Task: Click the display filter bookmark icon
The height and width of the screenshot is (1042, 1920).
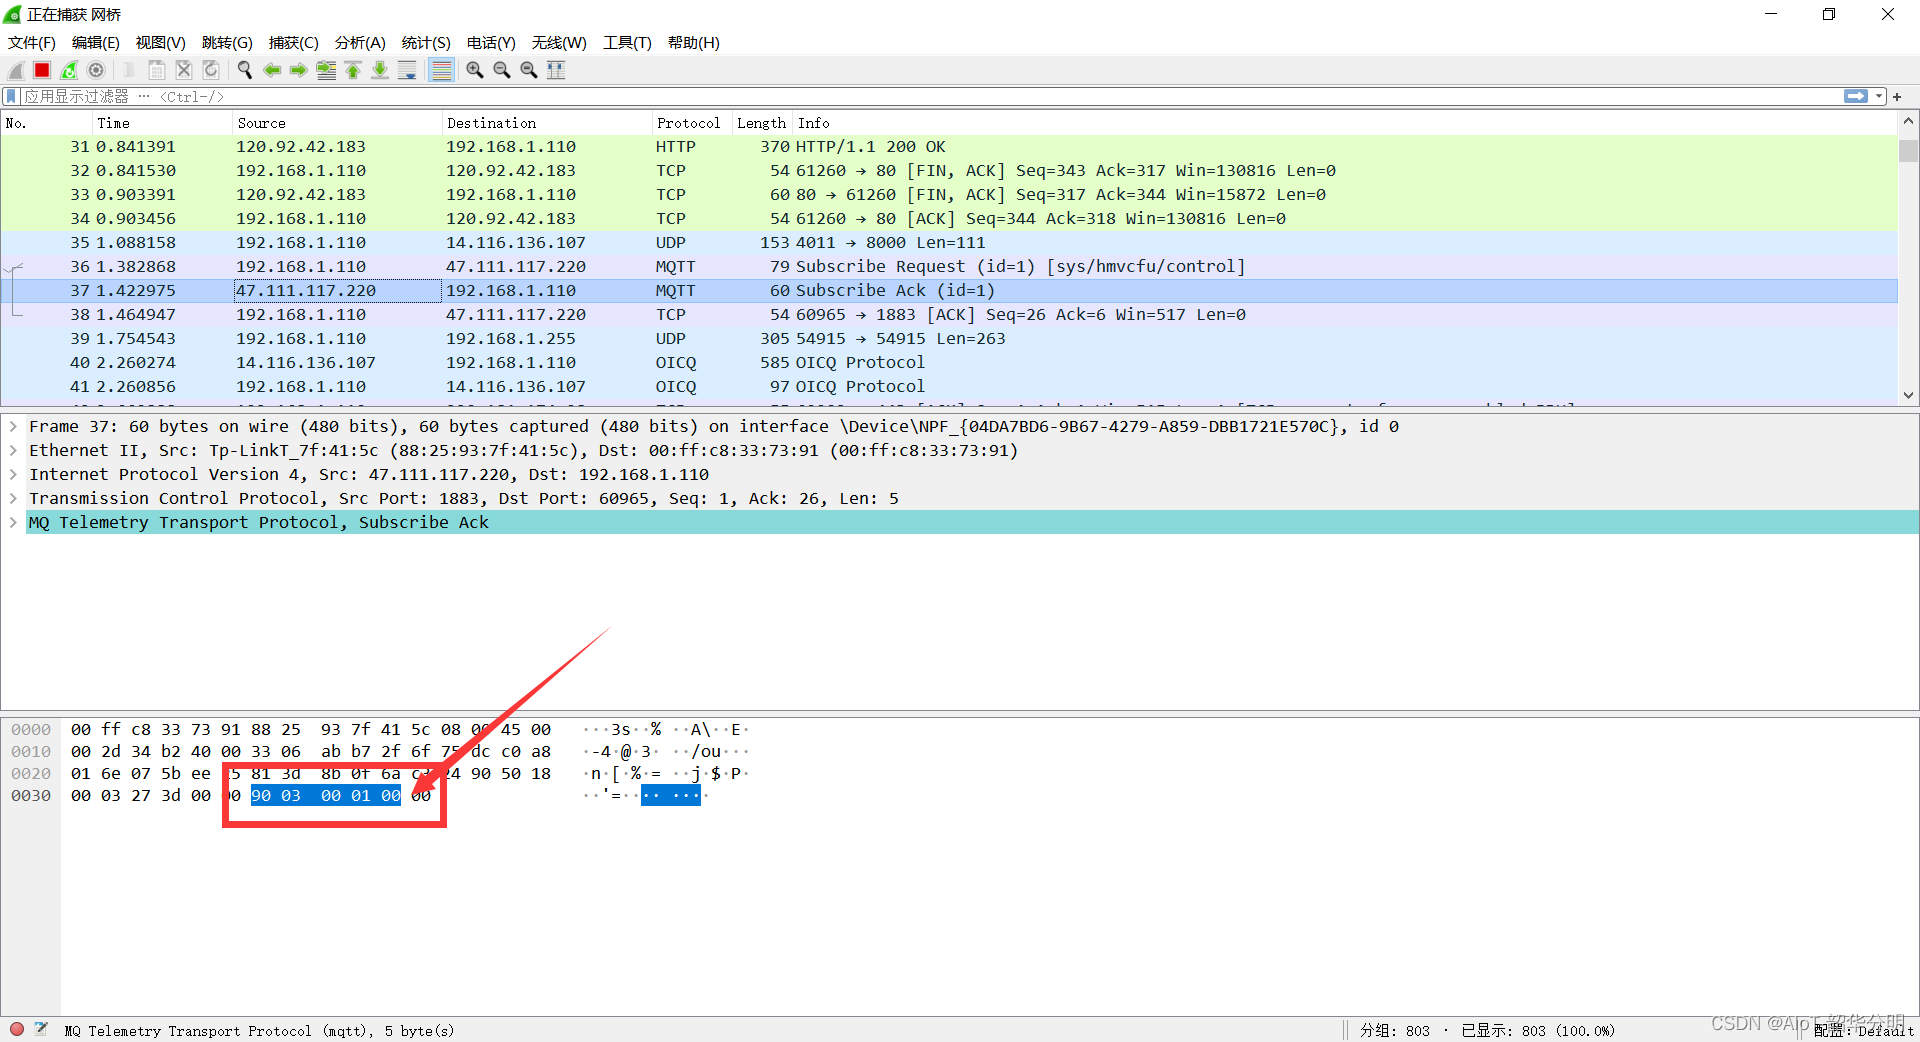Action: 11,97
